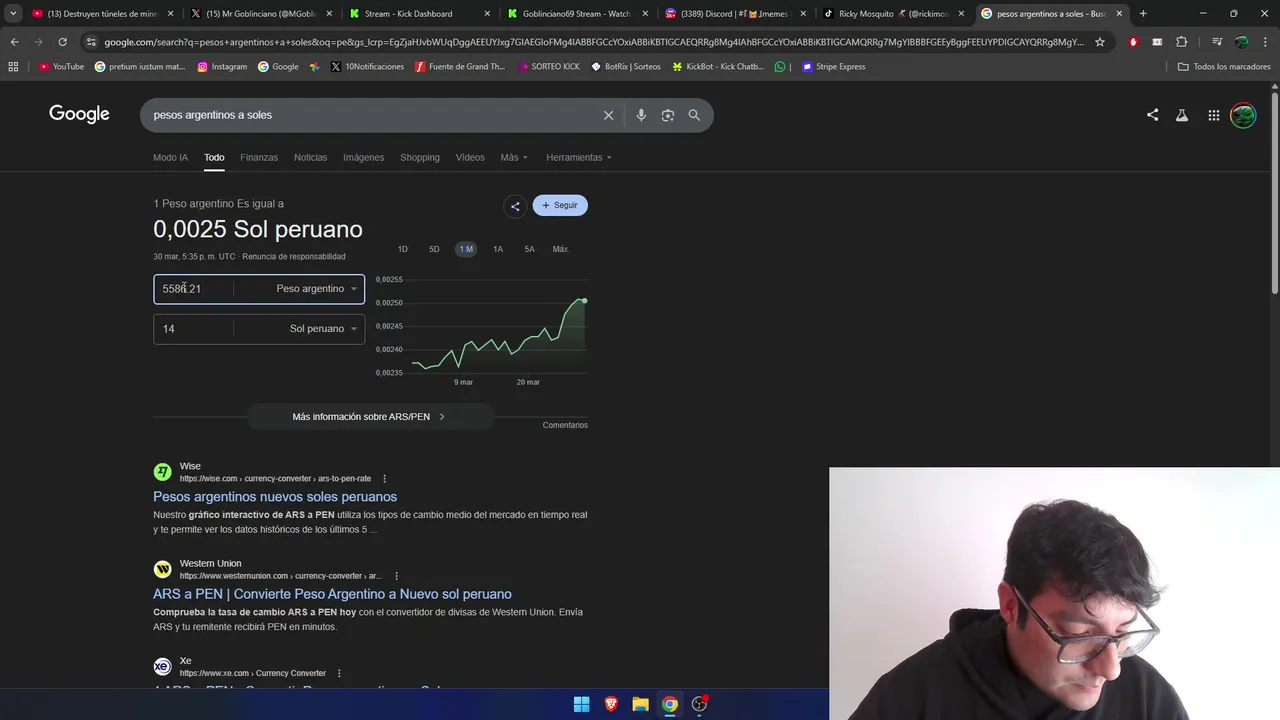
Task: Select the 5D chart range
Action: [434, 249]
